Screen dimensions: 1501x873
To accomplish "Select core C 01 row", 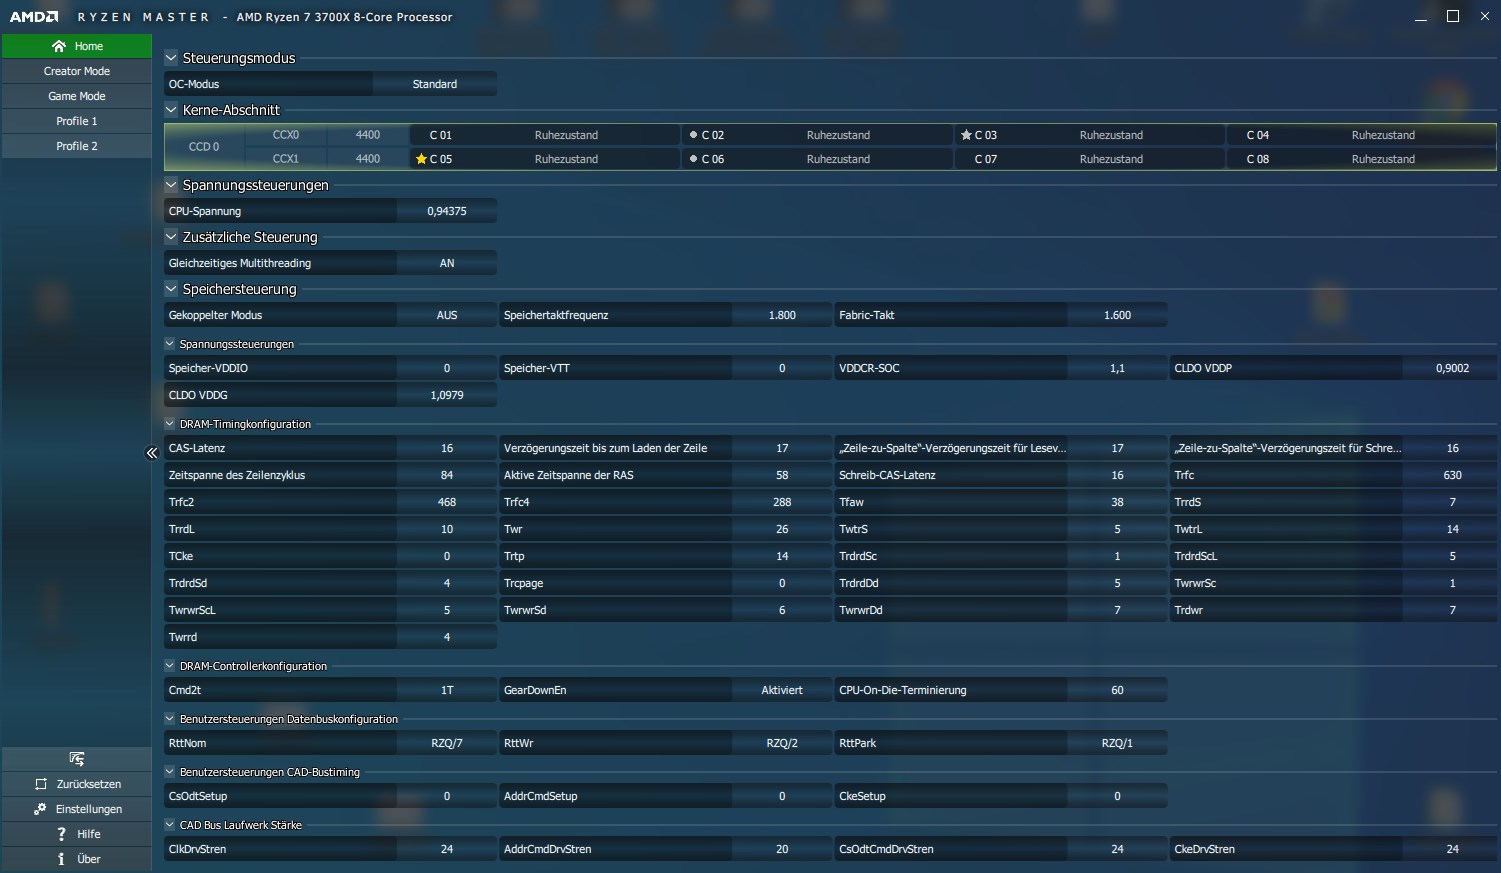I will pos(545,135).
